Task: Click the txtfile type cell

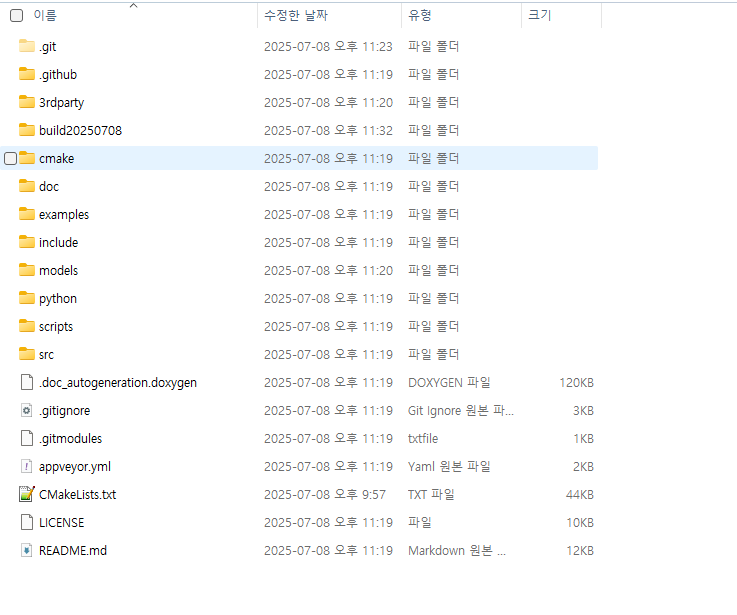Action: pos(423,438)
